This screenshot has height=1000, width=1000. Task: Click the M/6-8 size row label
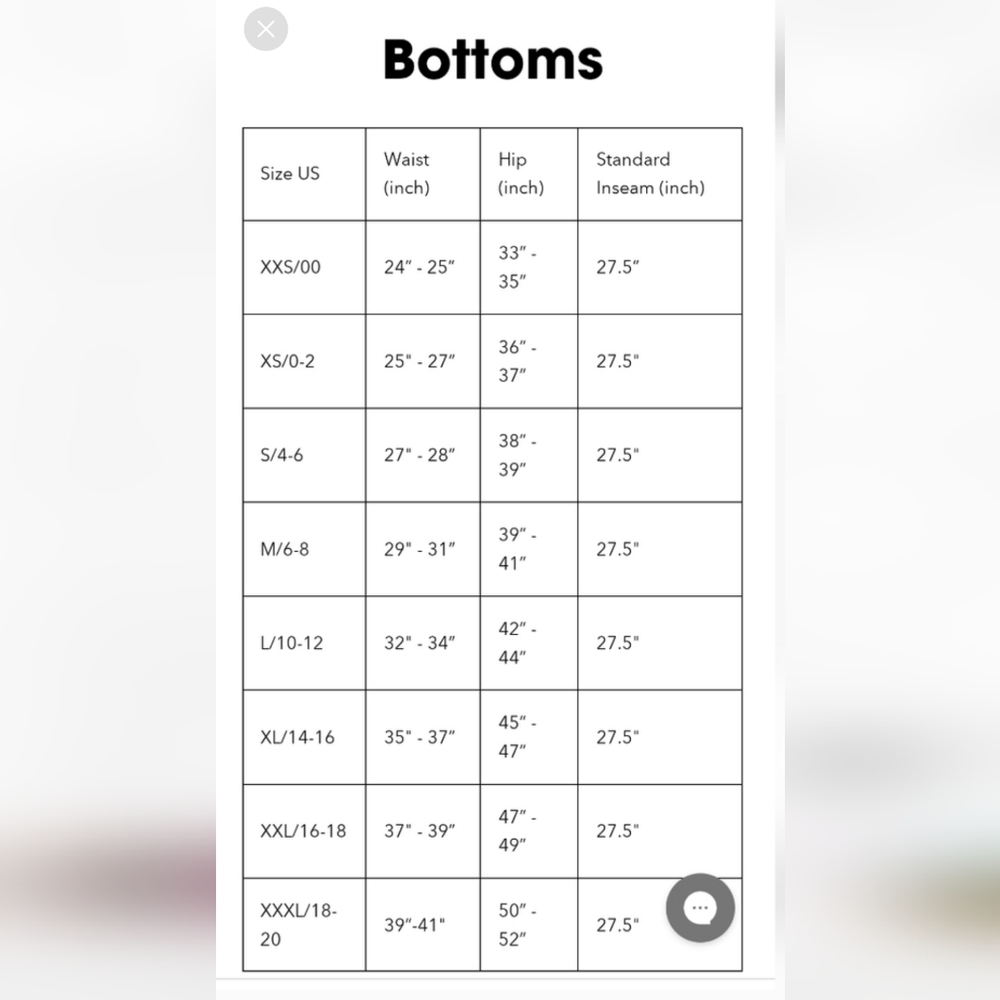[x=284, y=549]
